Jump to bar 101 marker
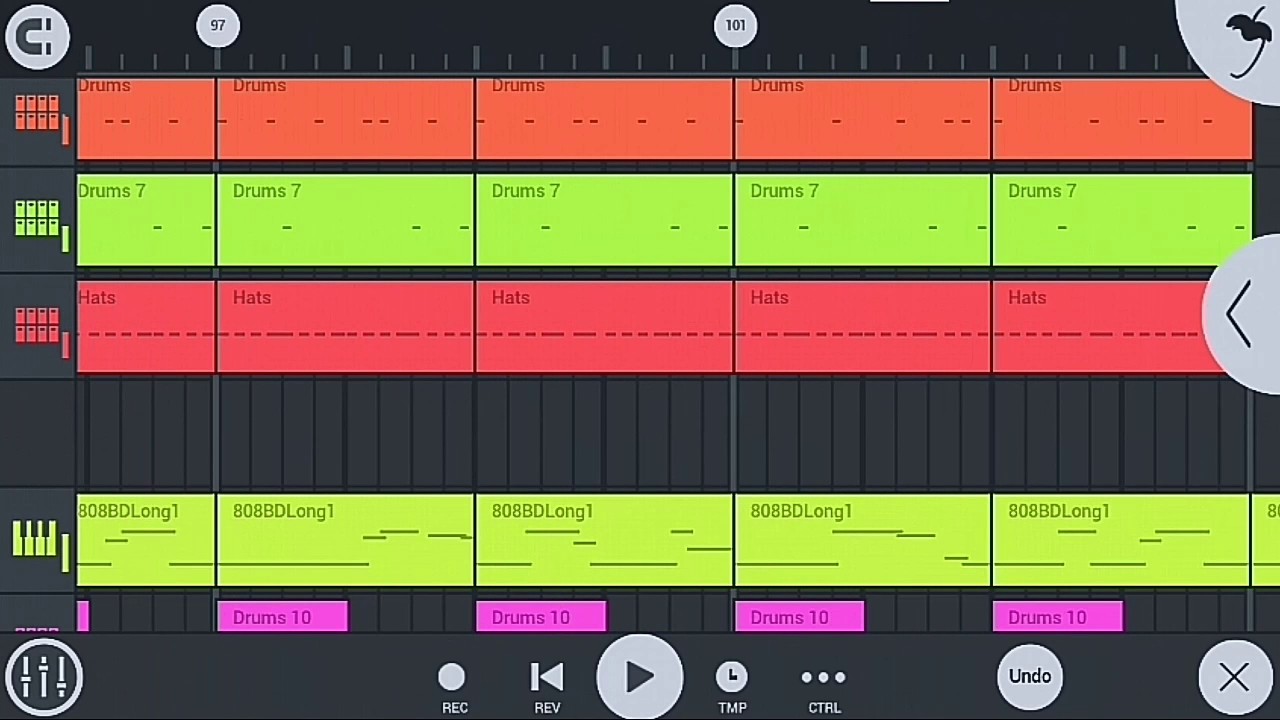 pyautogui.click(x=736, y=25)
